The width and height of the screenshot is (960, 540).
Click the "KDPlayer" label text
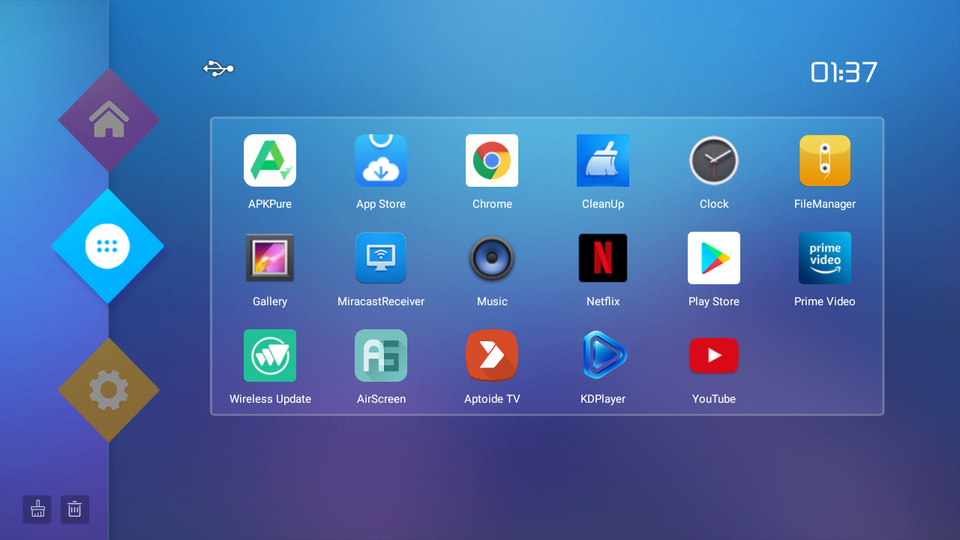click(x=602, y=399)
